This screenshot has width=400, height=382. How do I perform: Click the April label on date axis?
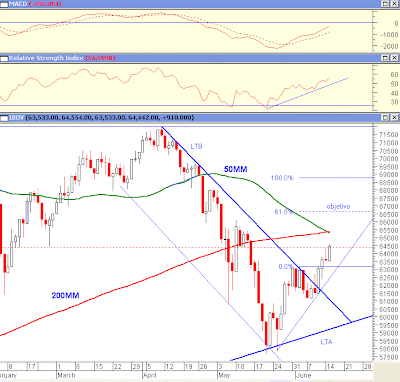[x=150, y=375]
